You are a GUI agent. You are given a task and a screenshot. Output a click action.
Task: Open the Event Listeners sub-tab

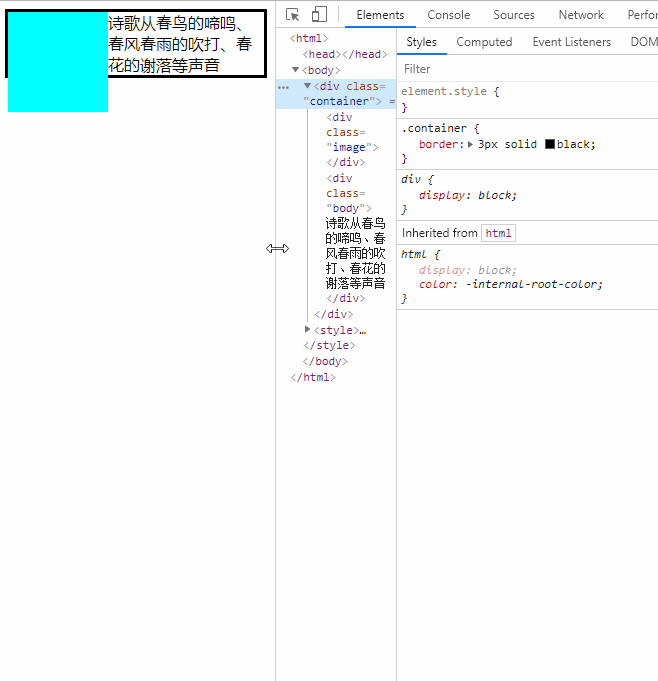tap(572, 42)
